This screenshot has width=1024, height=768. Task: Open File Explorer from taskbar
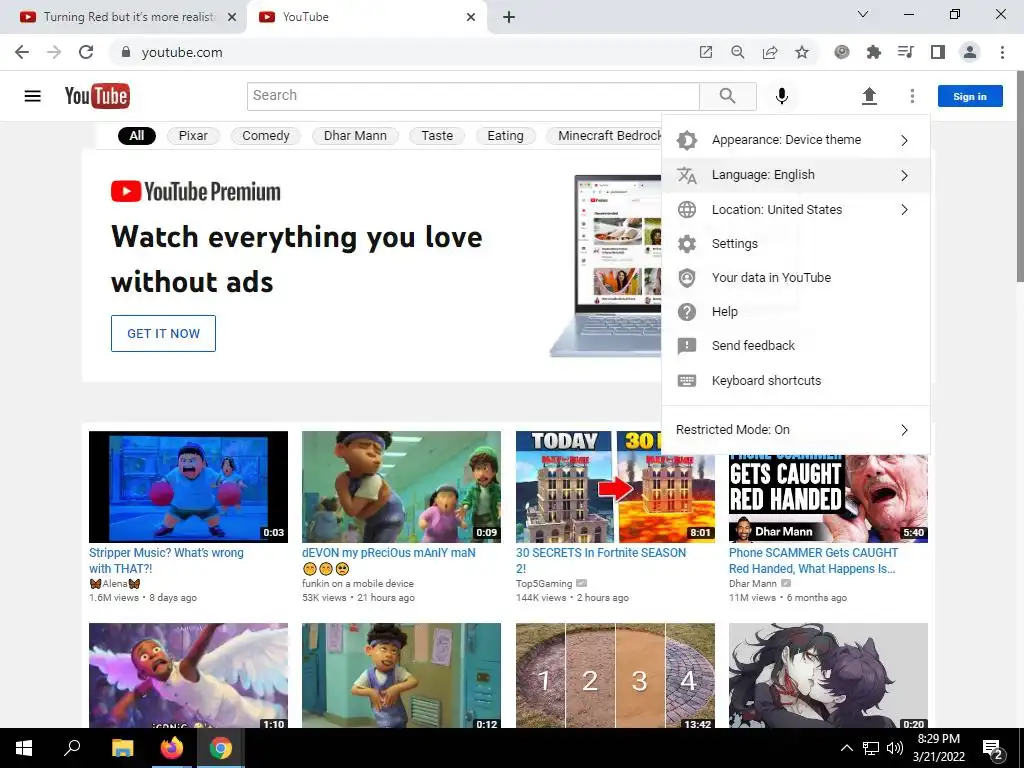coord(122,748)
